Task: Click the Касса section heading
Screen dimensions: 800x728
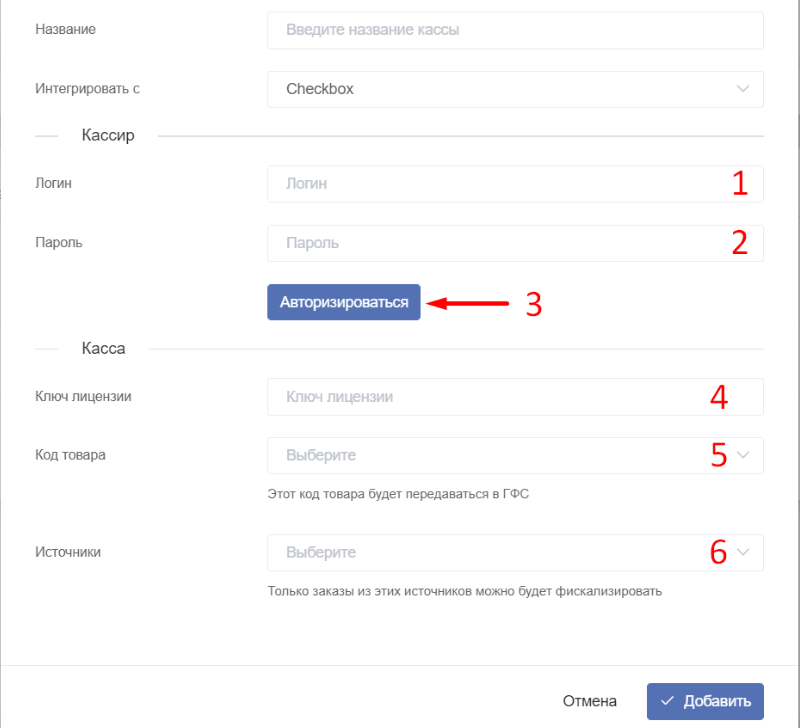Action: (x=104, y=348)
